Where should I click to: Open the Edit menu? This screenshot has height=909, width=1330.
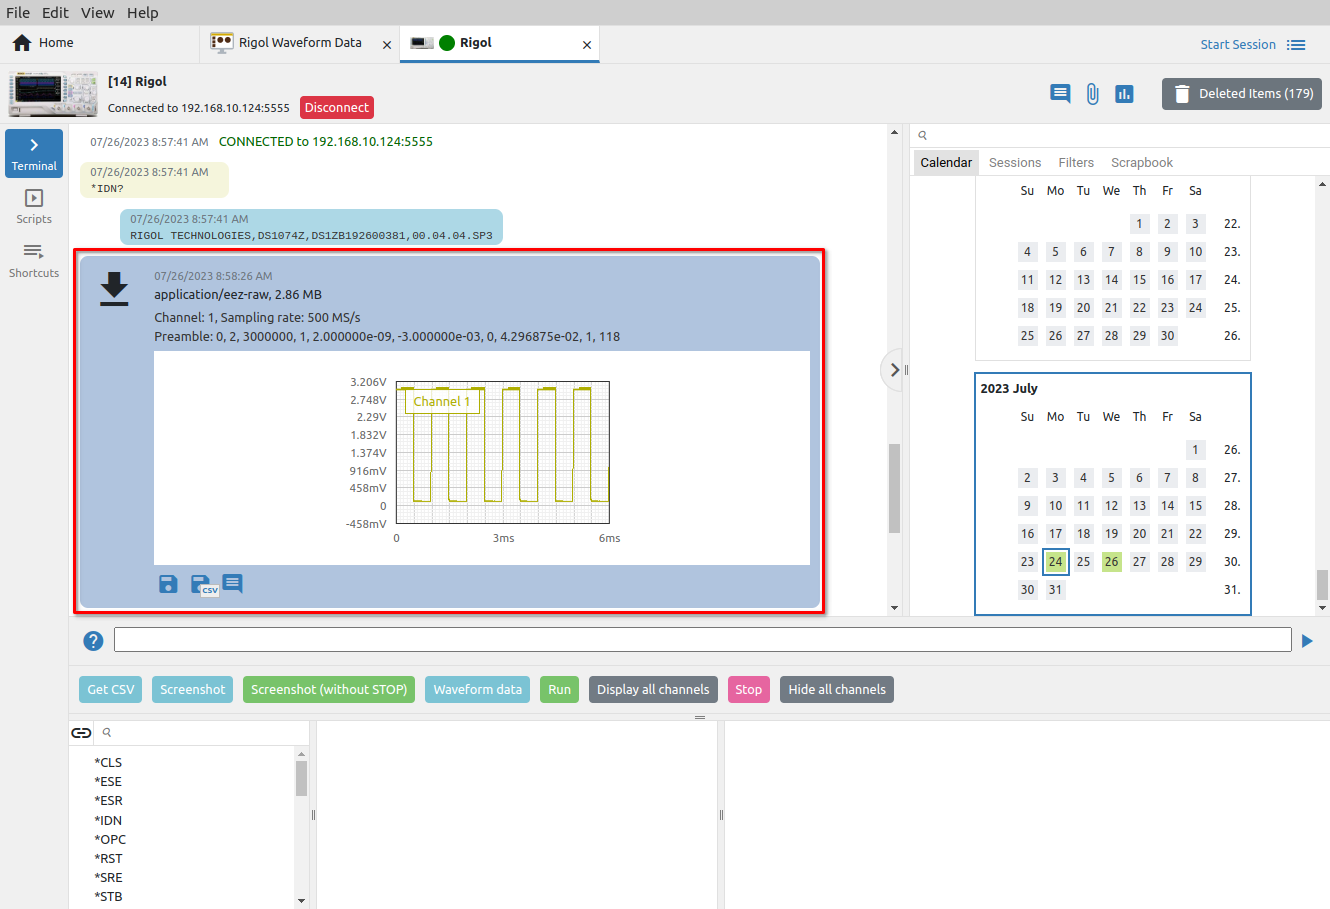point(55,13)
